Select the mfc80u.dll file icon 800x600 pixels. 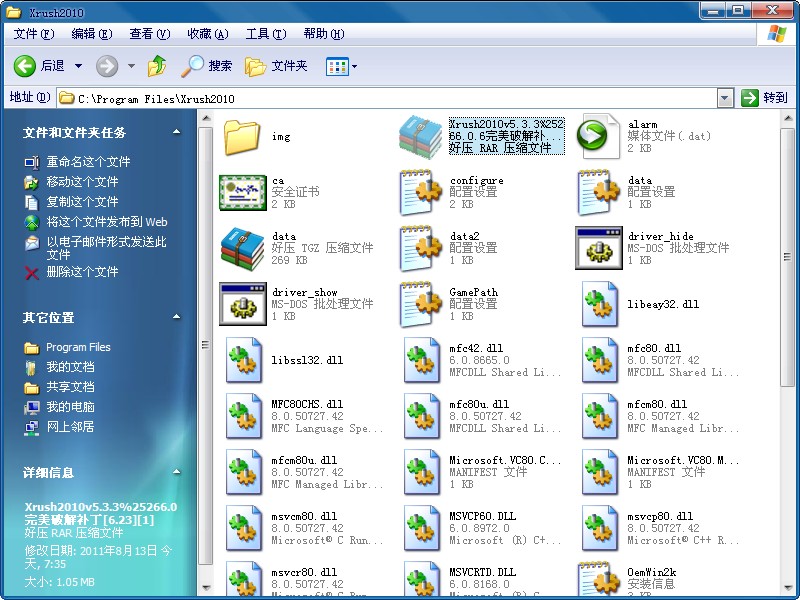[422, 416]
